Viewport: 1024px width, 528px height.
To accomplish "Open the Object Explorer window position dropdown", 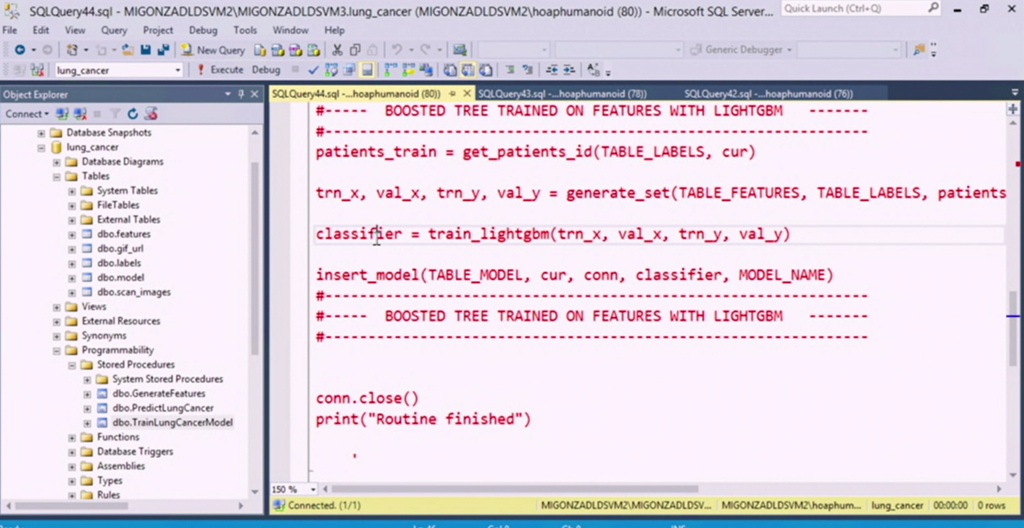I will click(228, 94).
